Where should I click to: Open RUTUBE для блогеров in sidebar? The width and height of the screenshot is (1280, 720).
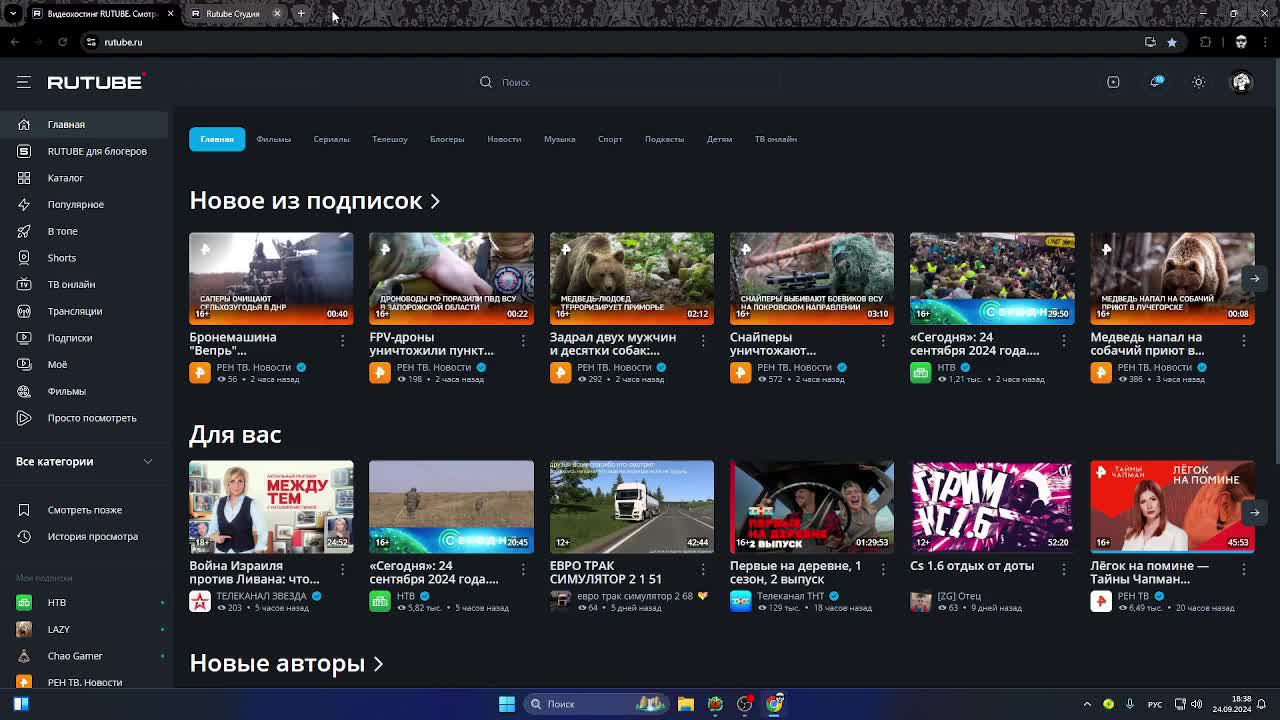(x=84, y=151)
